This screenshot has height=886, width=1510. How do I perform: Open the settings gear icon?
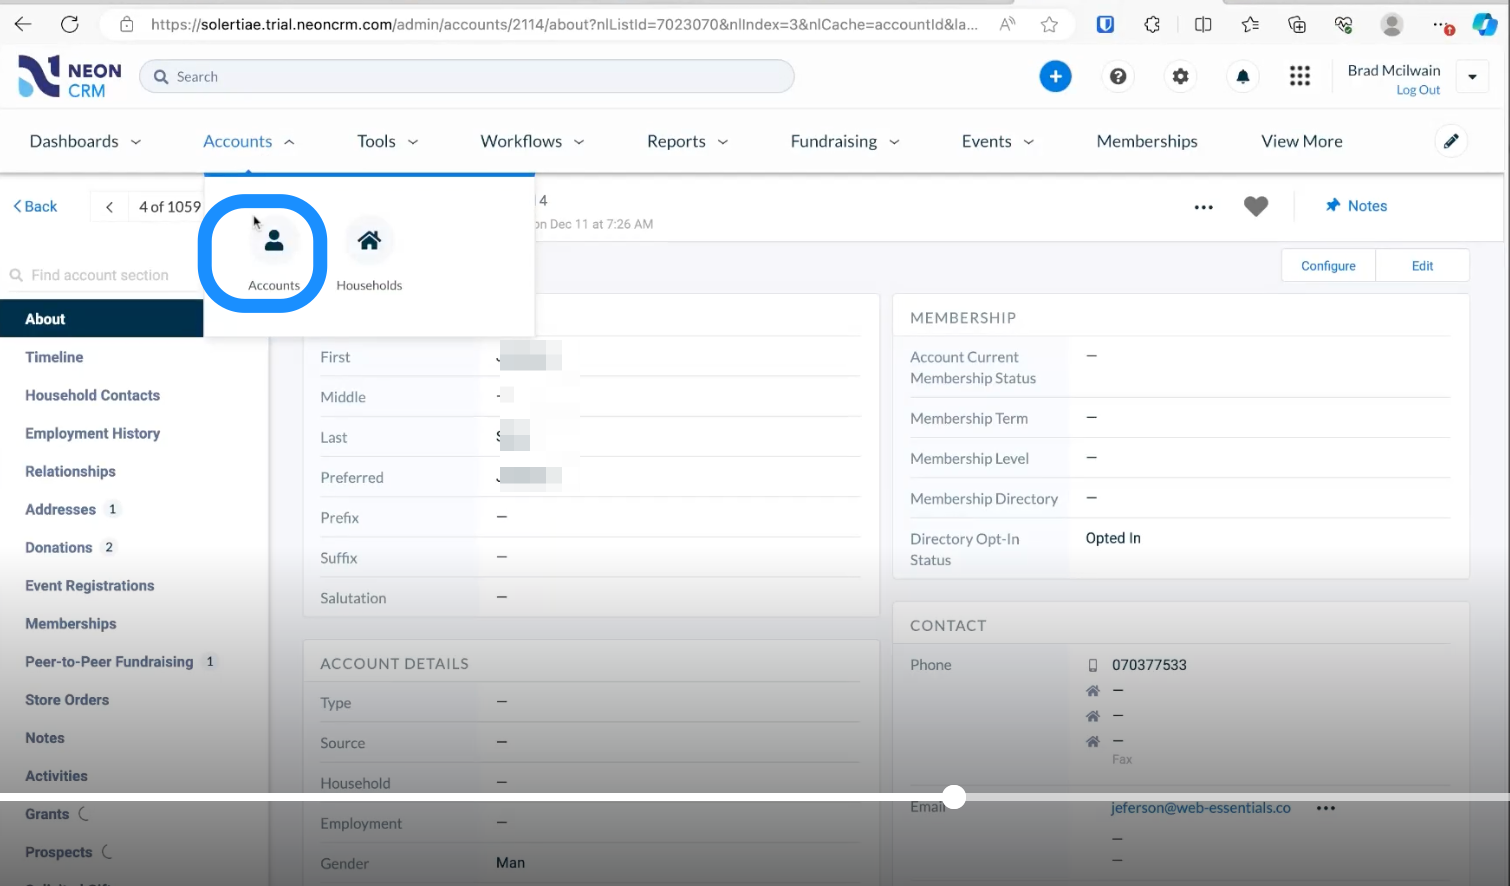pos(1181,76)
